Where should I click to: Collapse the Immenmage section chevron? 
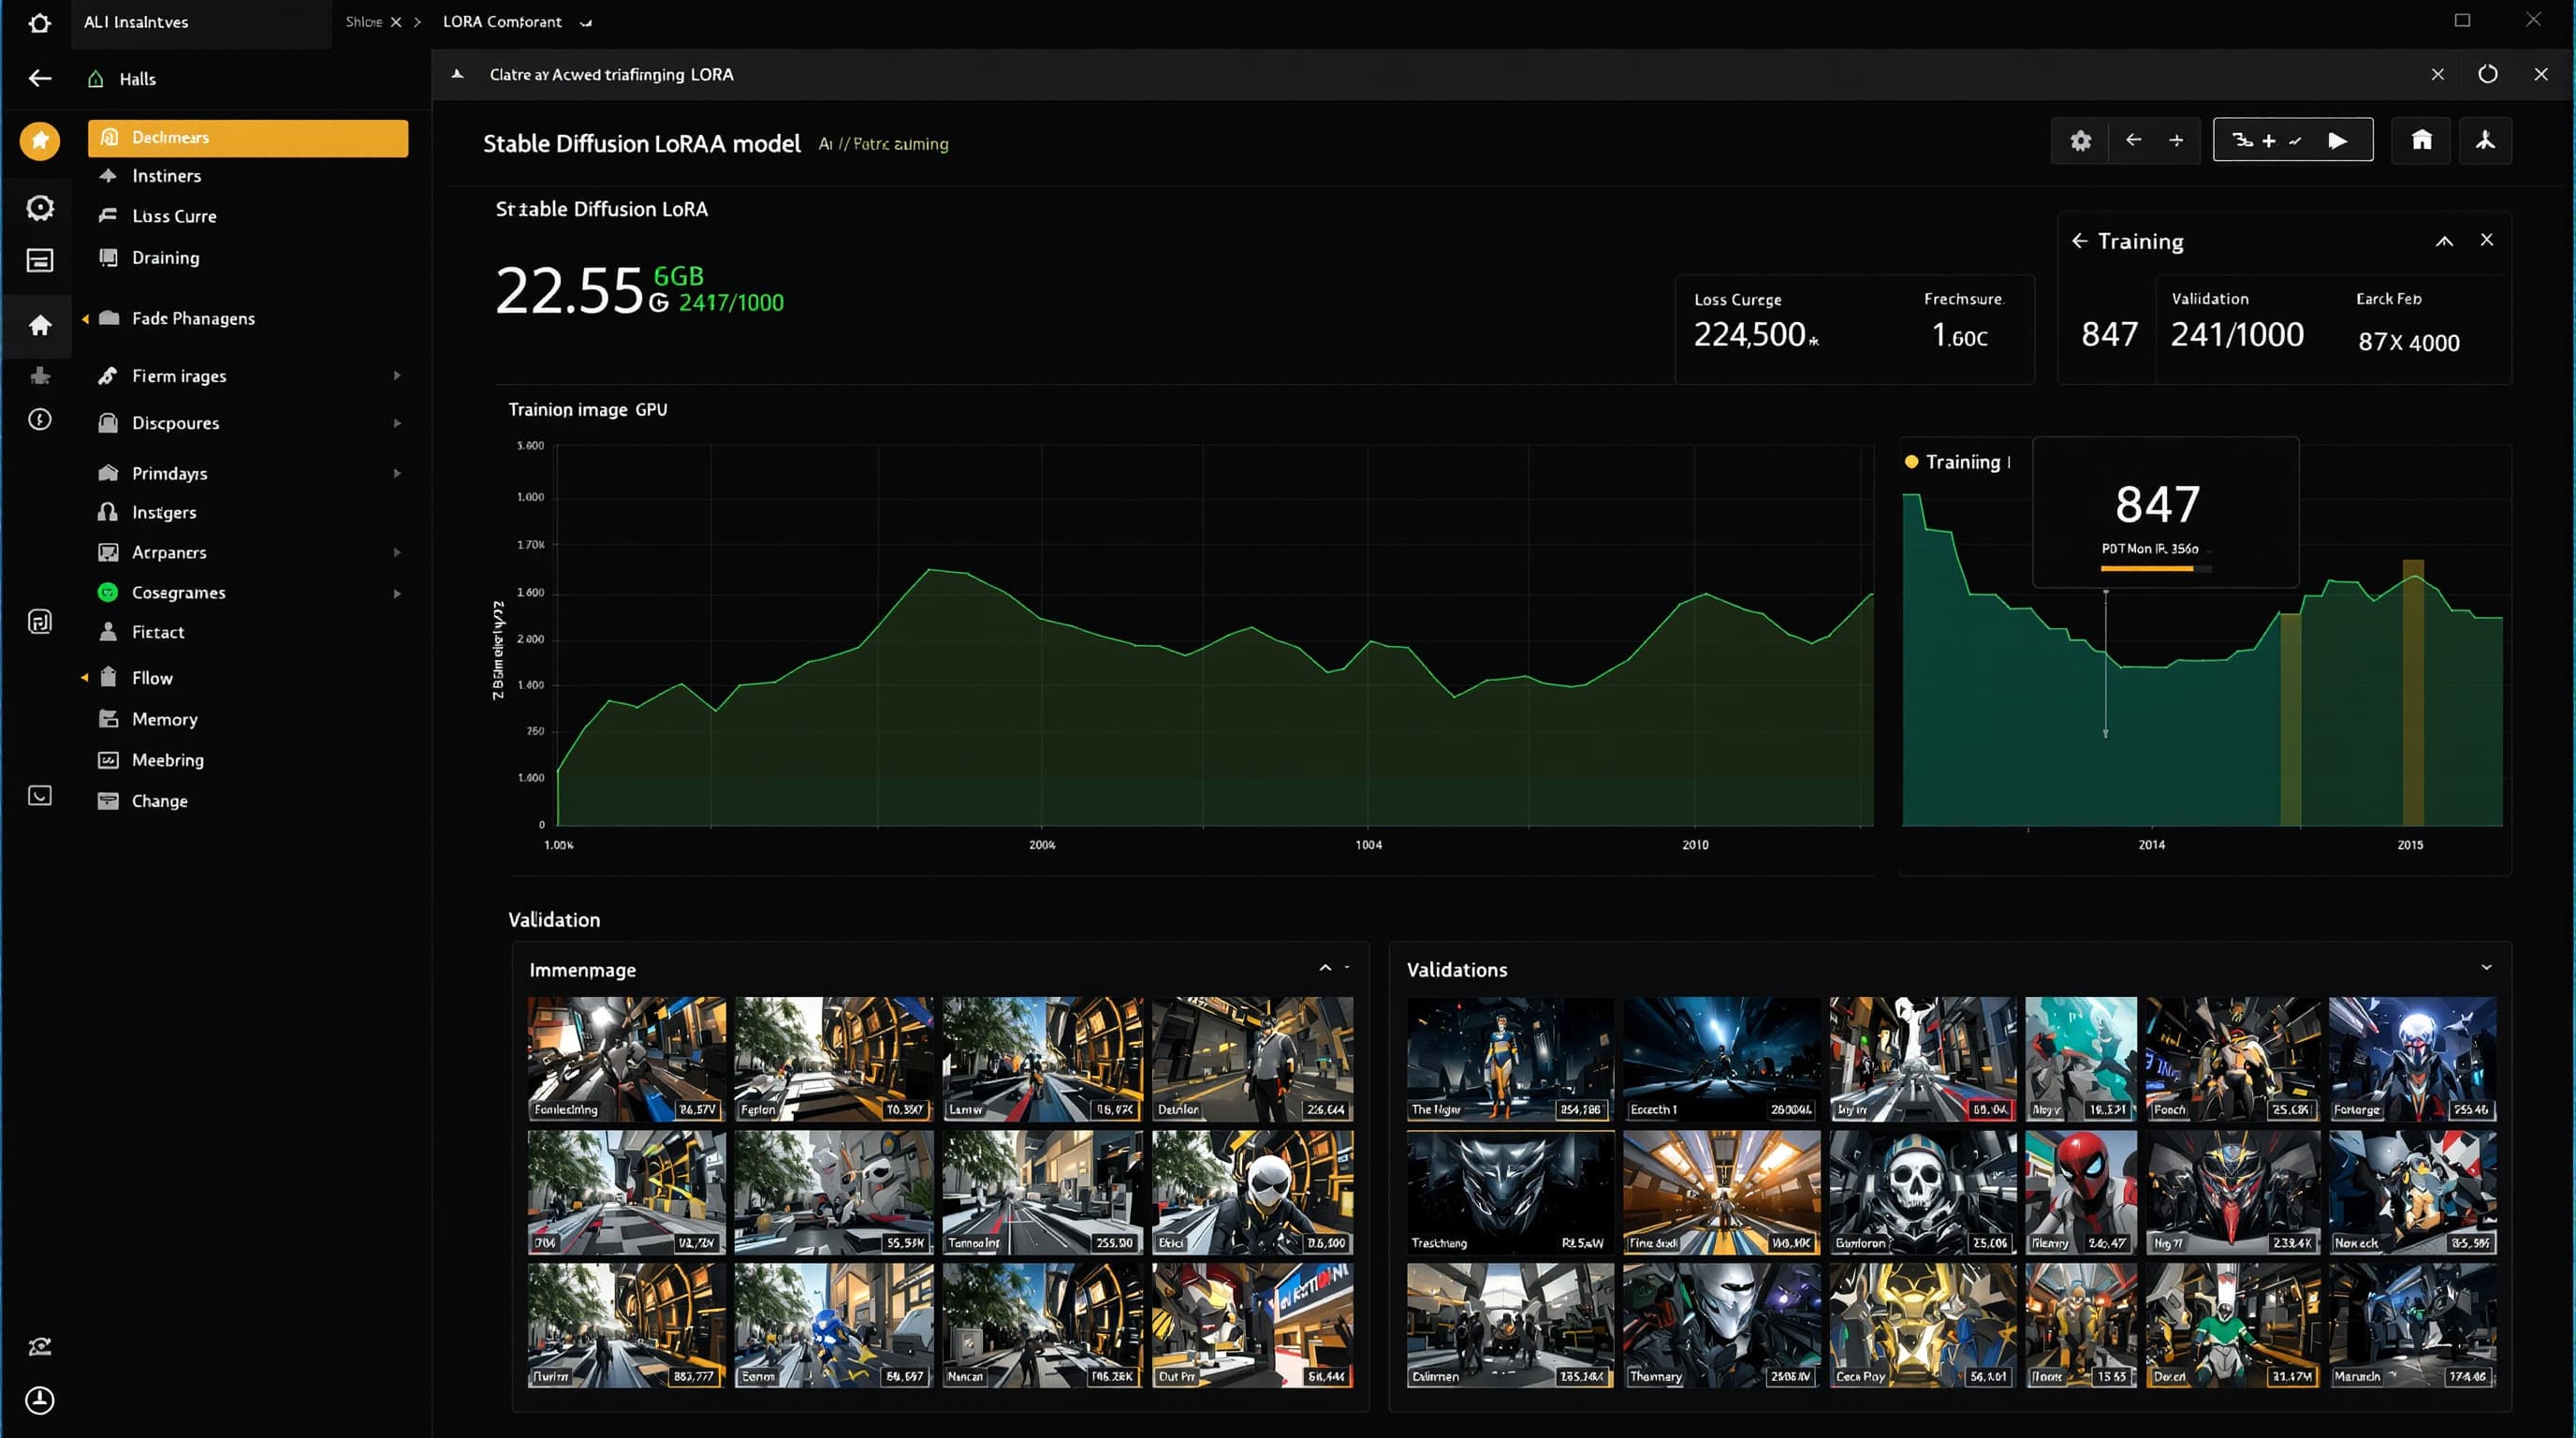click(x=1325, y=968)
